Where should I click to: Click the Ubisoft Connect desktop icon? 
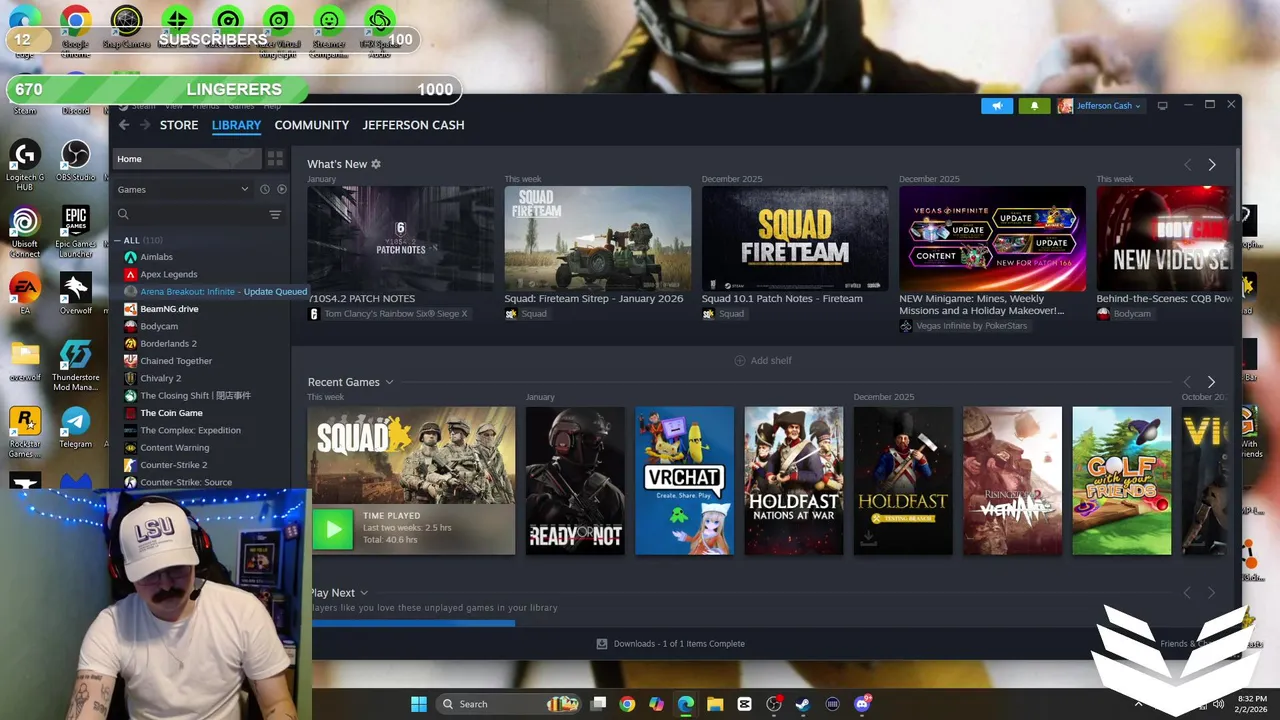25,232
